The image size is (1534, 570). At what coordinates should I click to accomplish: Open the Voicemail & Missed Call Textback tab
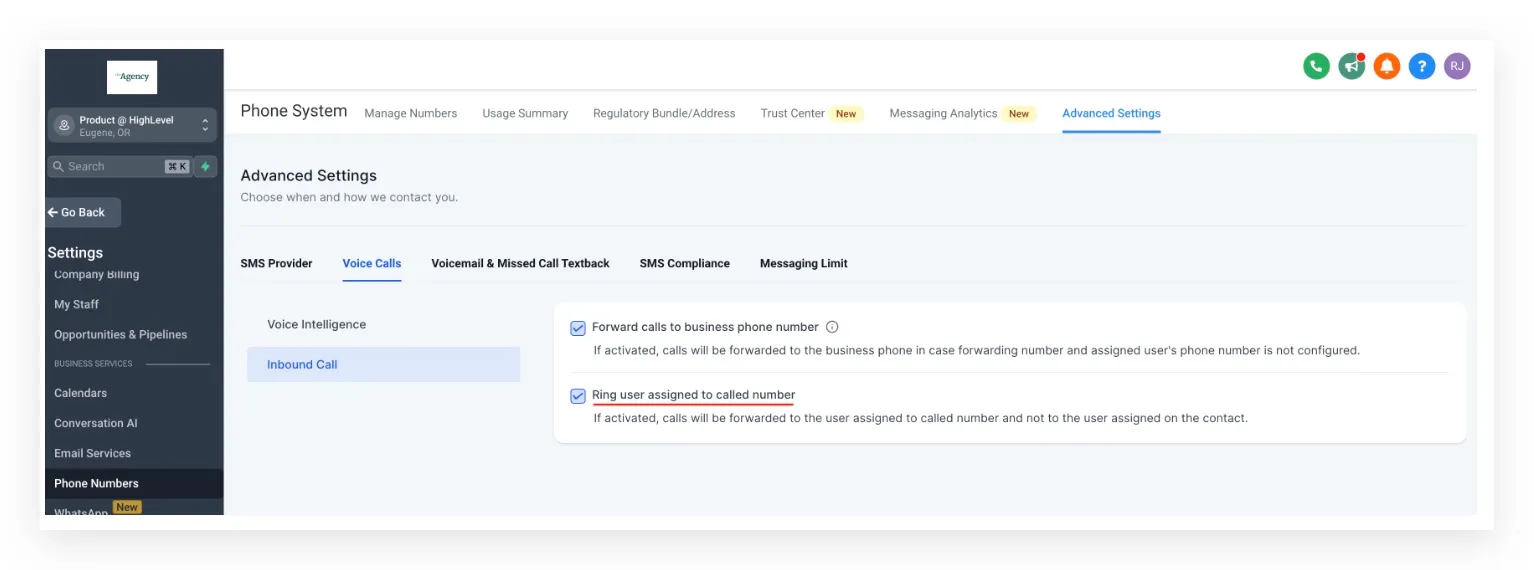[520, 263]
